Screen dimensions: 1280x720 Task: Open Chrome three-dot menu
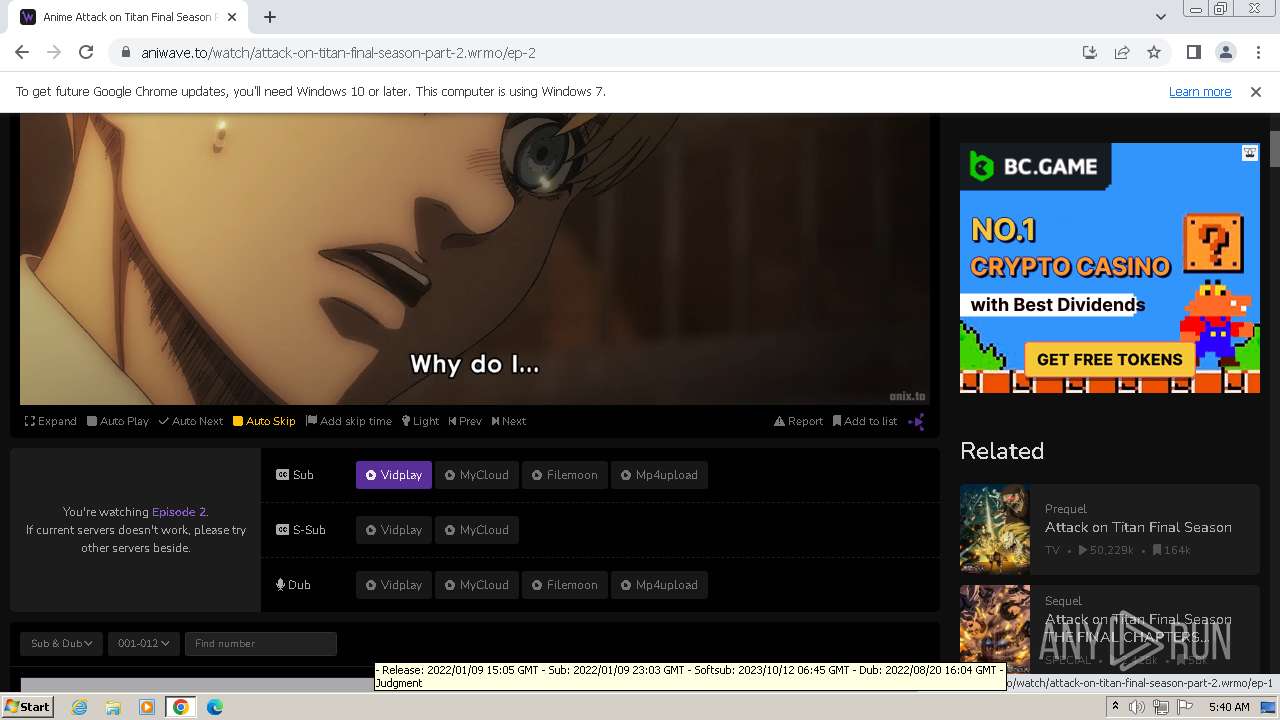(1257, 53)
